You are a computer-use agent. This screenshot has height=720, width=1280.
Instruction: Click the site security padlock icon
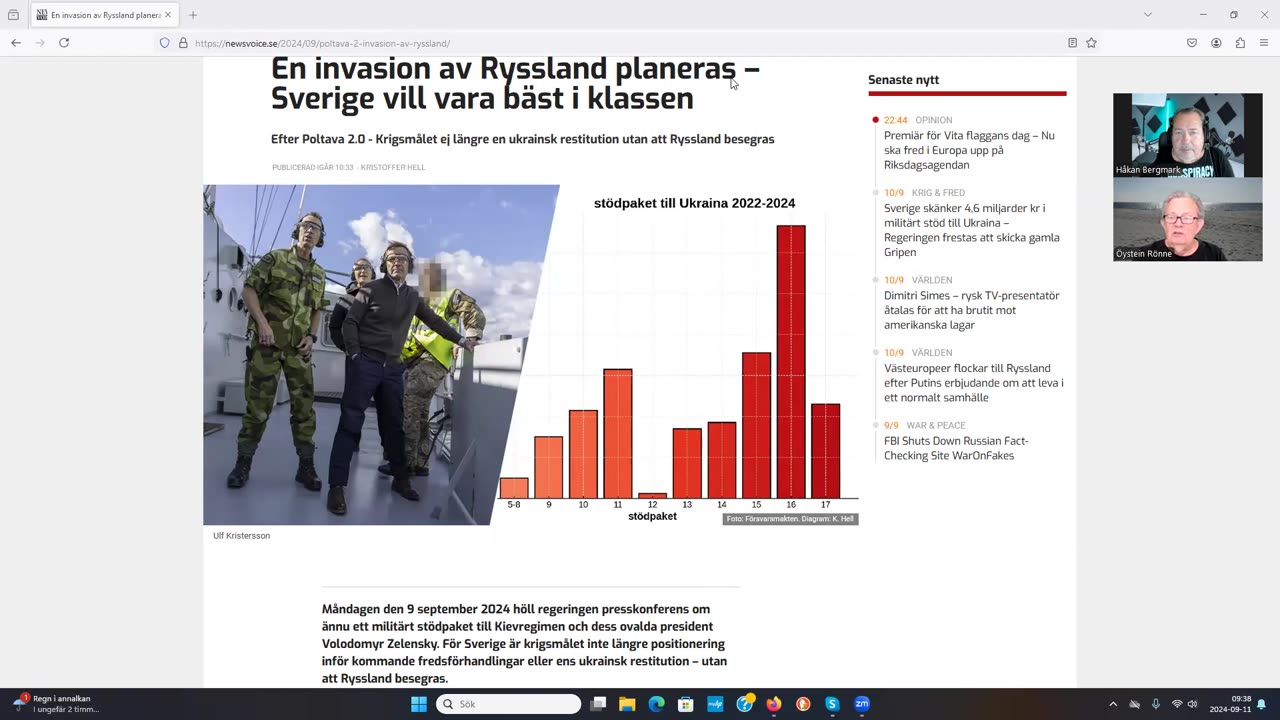[x=183, y=43]
